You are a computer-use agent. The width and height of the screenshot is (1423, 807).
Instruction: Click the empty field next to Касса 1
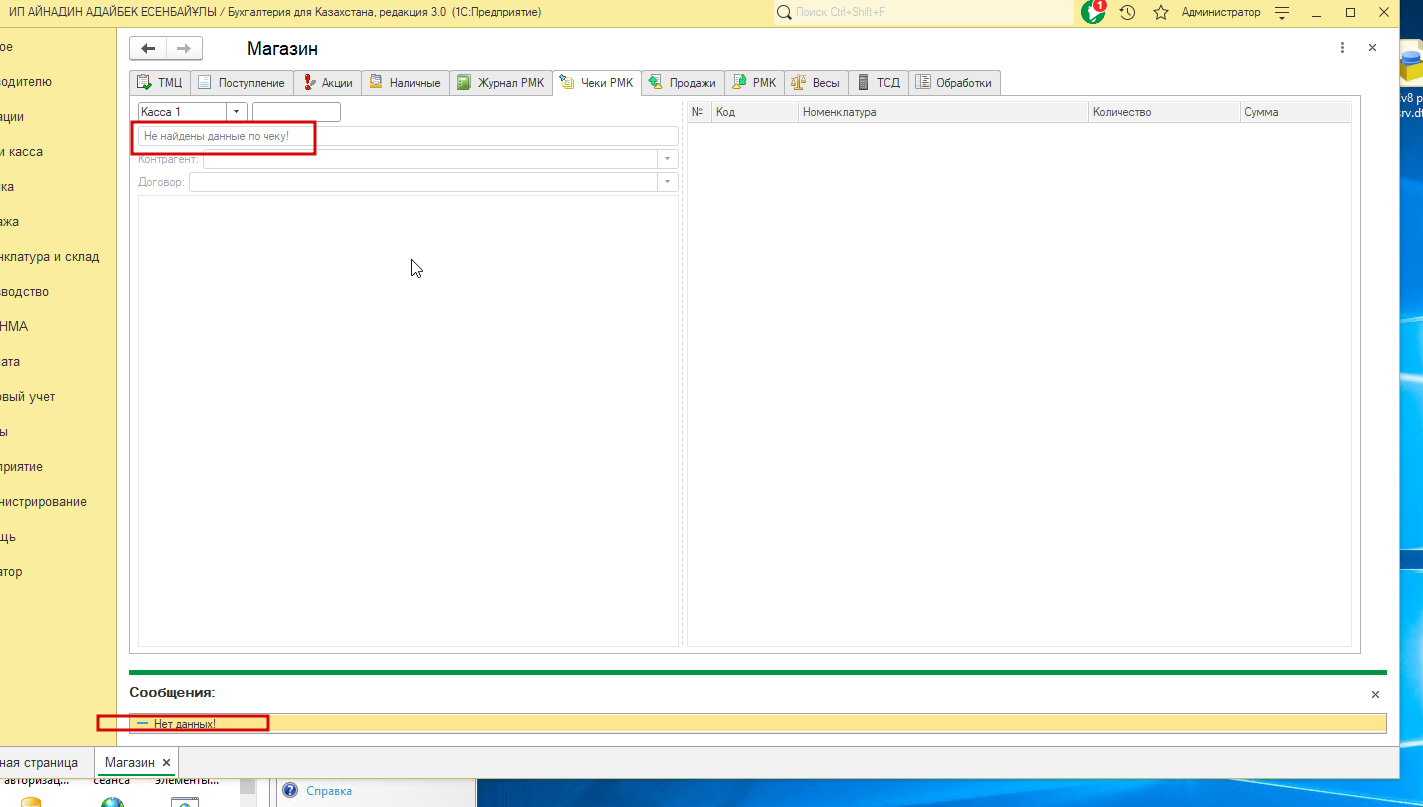(296, 112)
